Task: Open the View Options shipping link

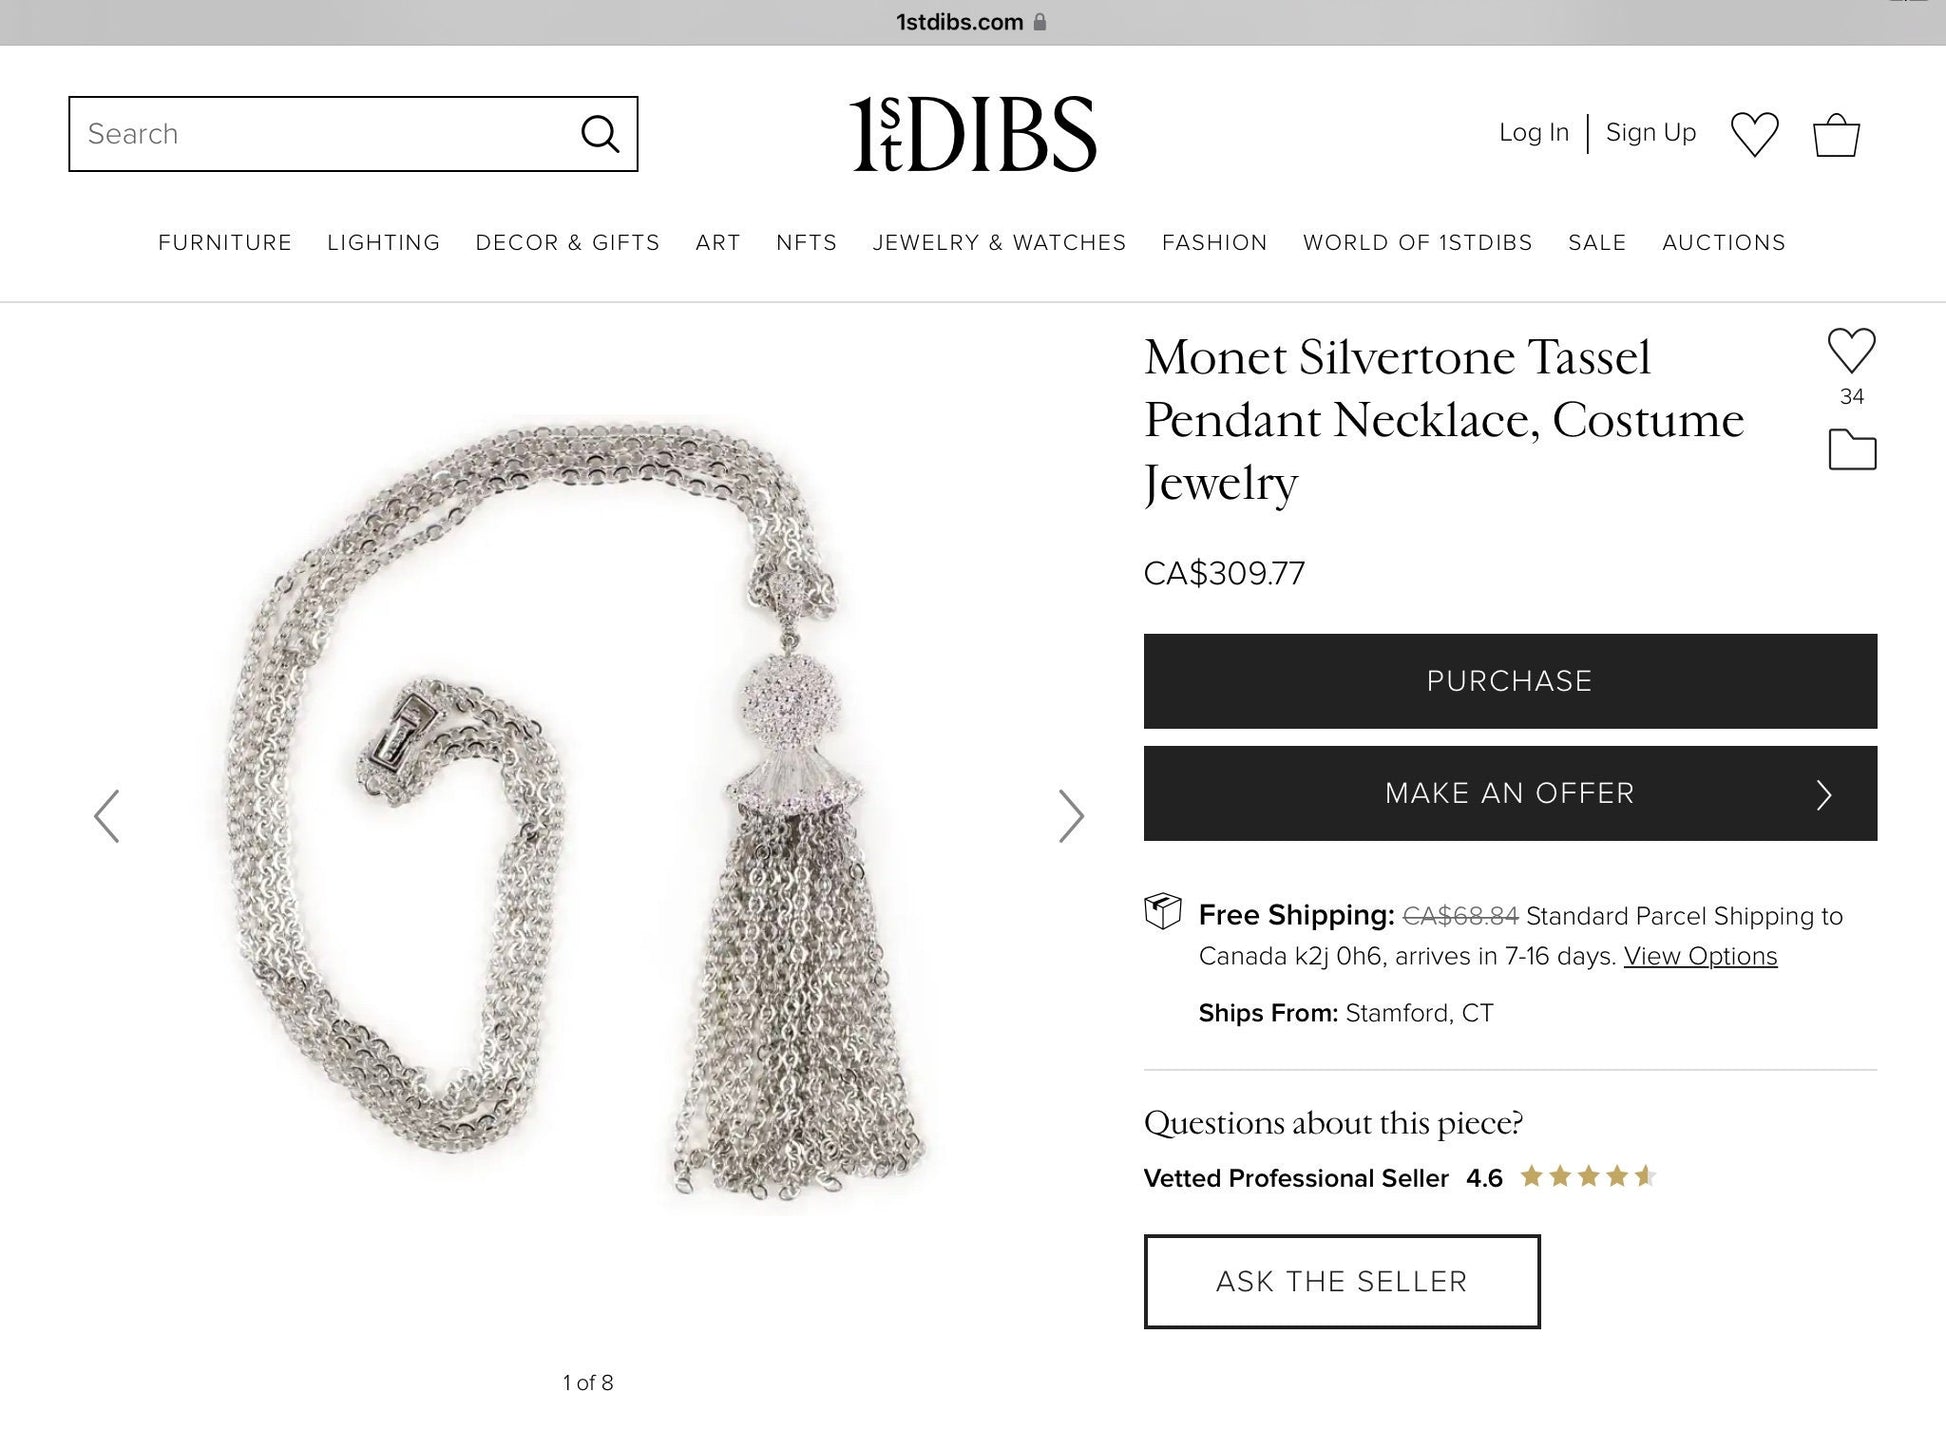Action: pos(1700,956)
